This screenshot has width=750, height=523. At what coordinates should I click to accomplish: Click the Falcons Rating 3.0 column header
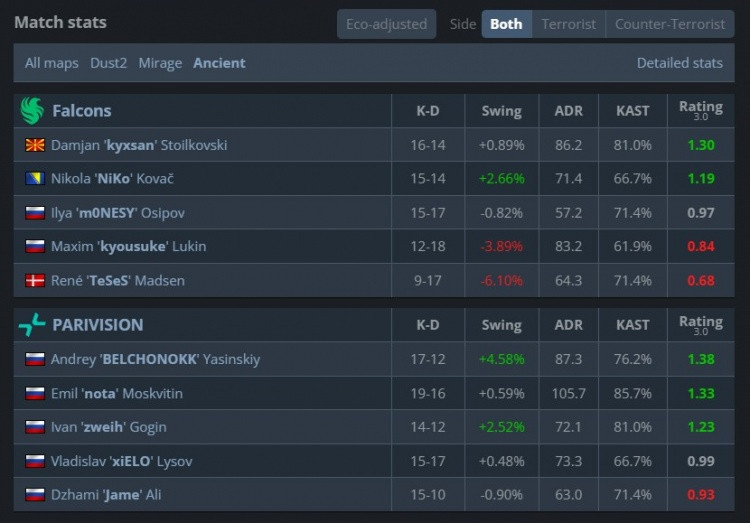700,110
